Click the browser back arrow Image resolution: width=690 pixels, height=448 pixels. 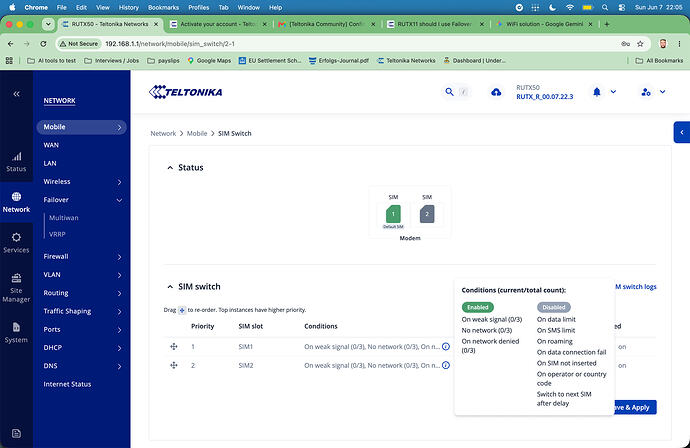[11, 44]
